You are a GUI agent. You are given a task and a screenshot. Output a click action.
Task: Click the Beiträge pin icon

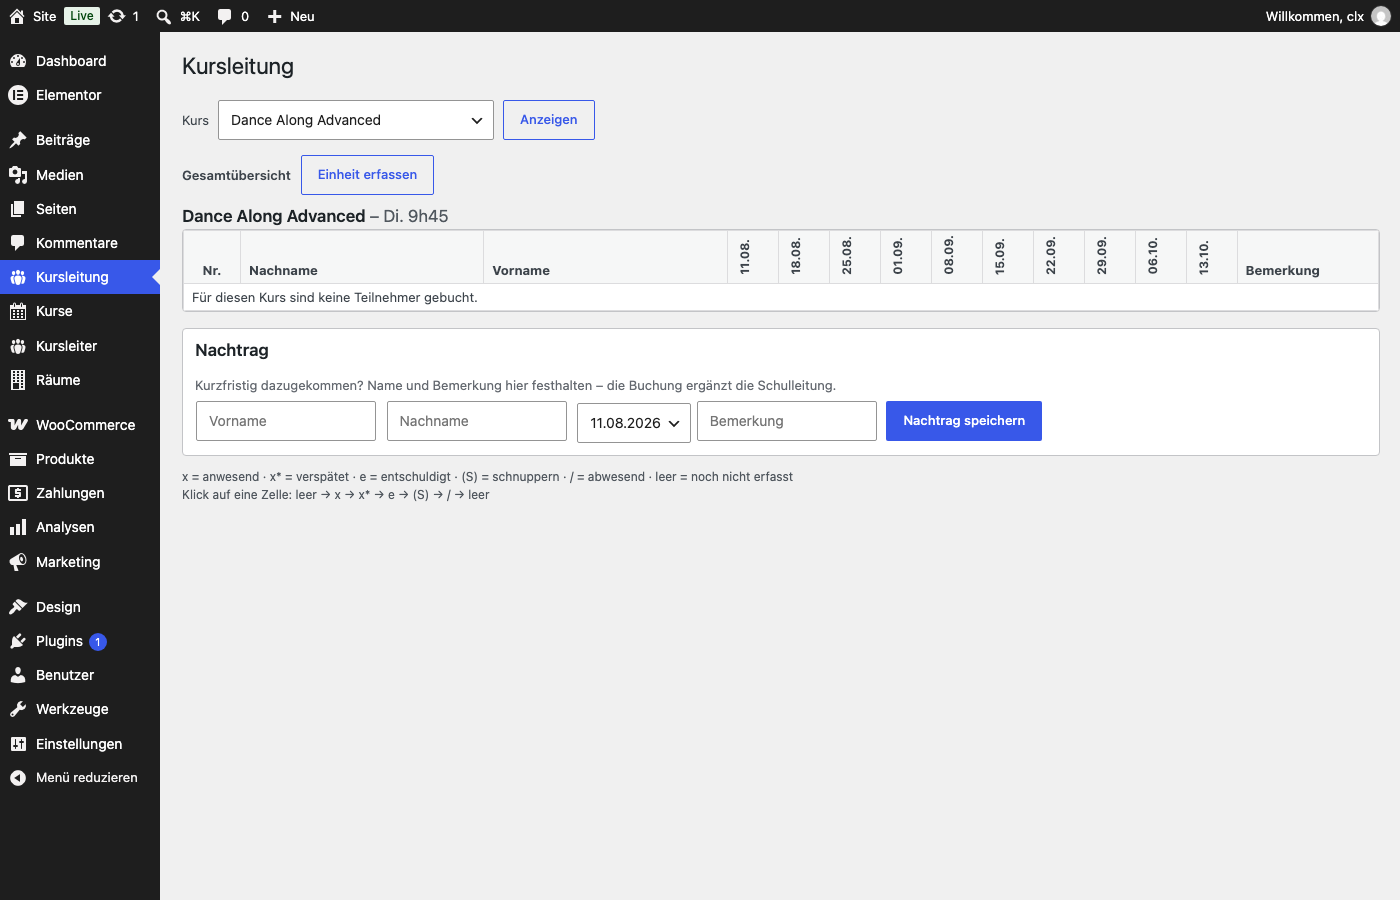click(x=18, y=140)
